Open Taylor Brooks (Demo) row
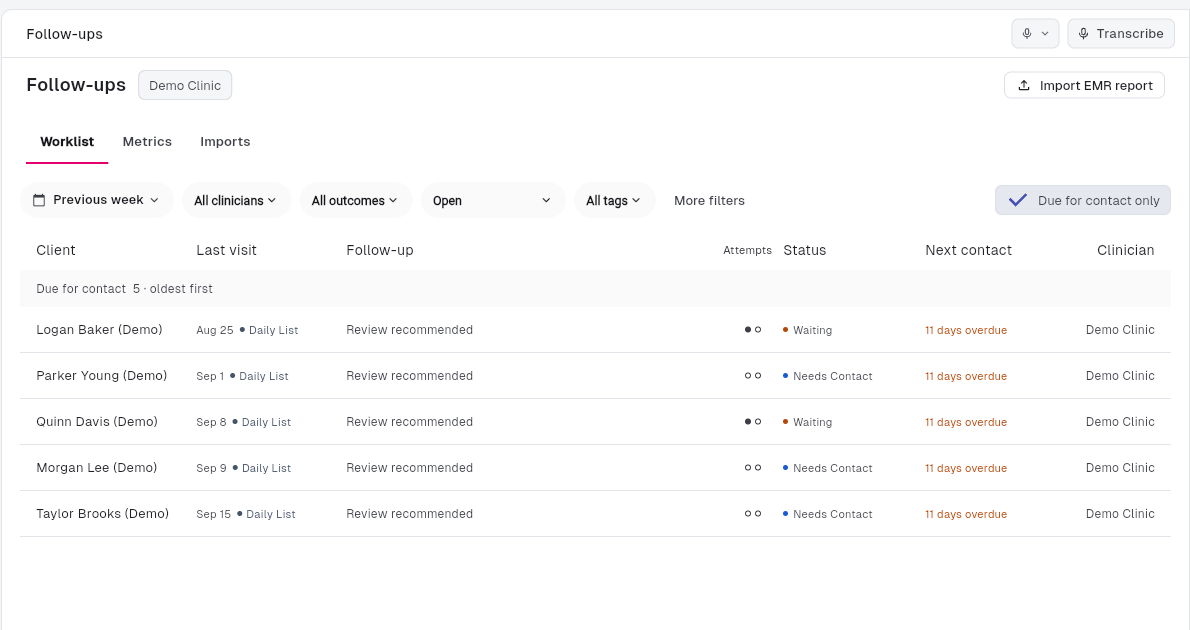The width and height of the screenshot is (1190, 630). coord(595,514)
